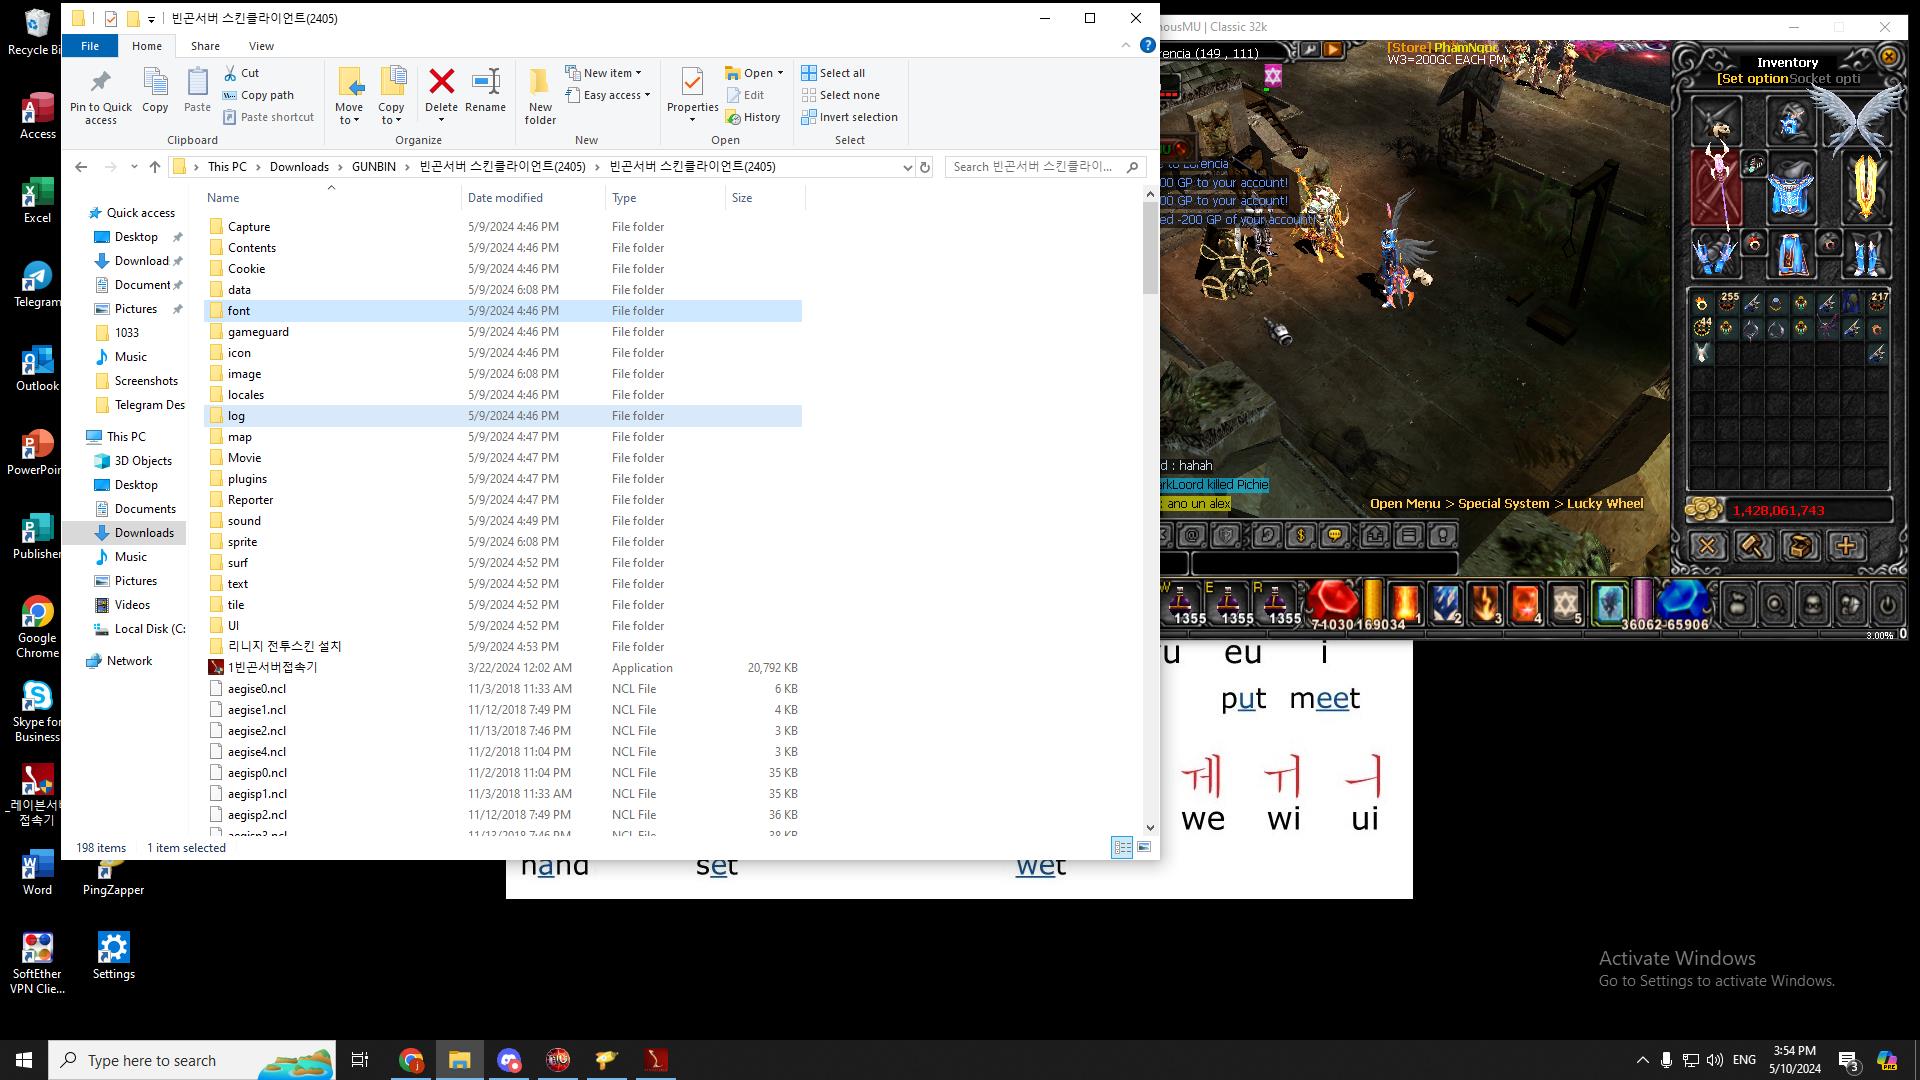Collapse the ribbon with the chevron
Viewport: 1920px width, 1080px height.
point(1126,46)
